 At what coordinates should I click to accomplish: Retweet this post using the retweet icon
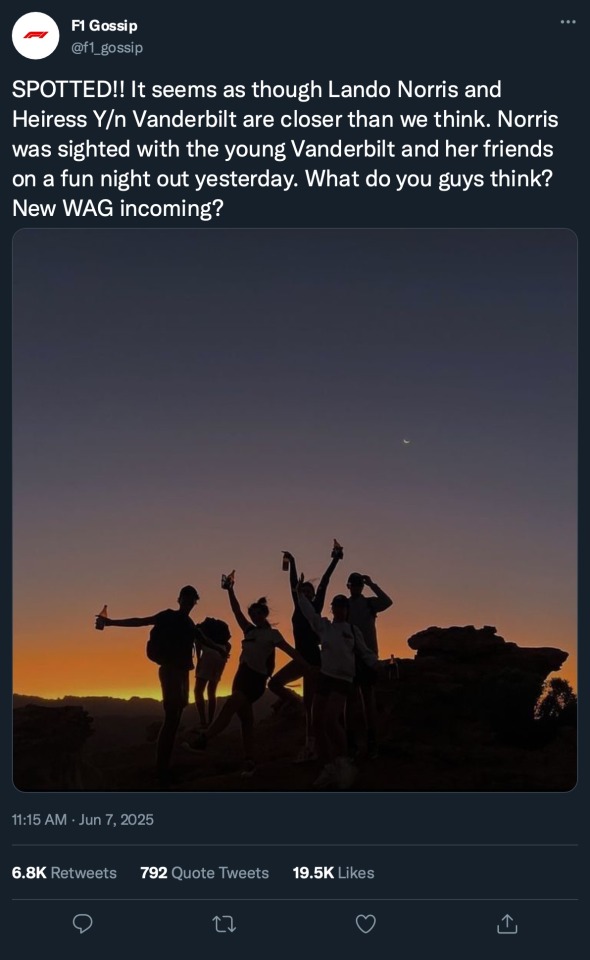[x=224, y=924]
